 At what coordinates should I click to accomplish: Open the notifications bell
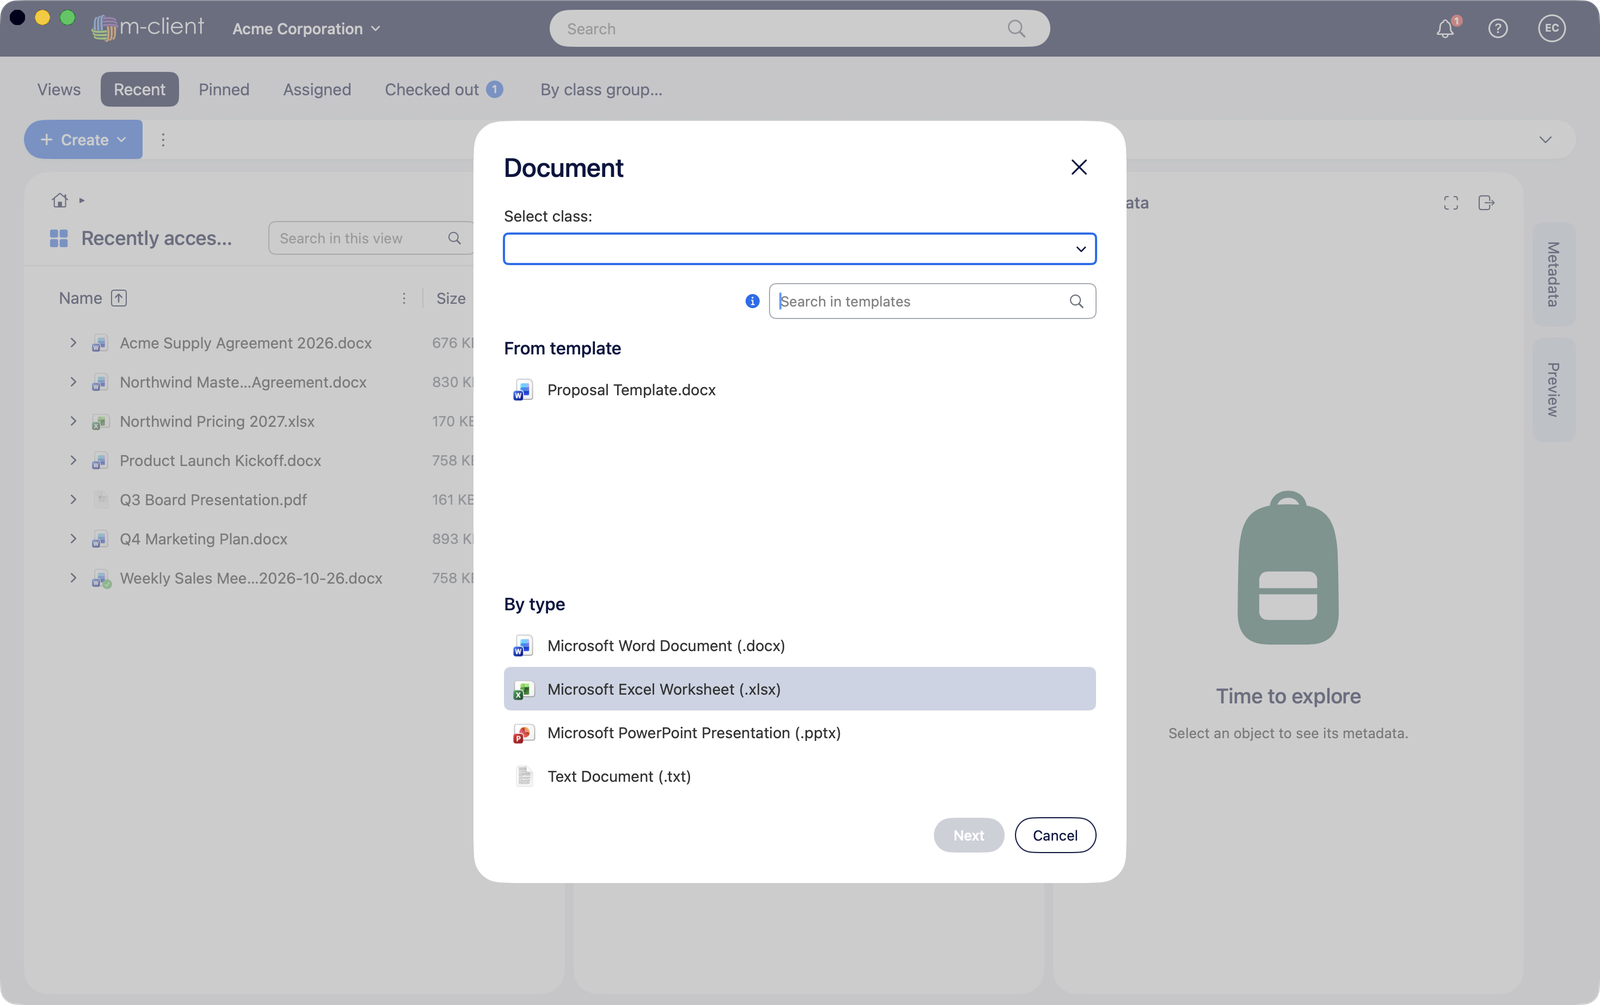(x=1445, y=29)
